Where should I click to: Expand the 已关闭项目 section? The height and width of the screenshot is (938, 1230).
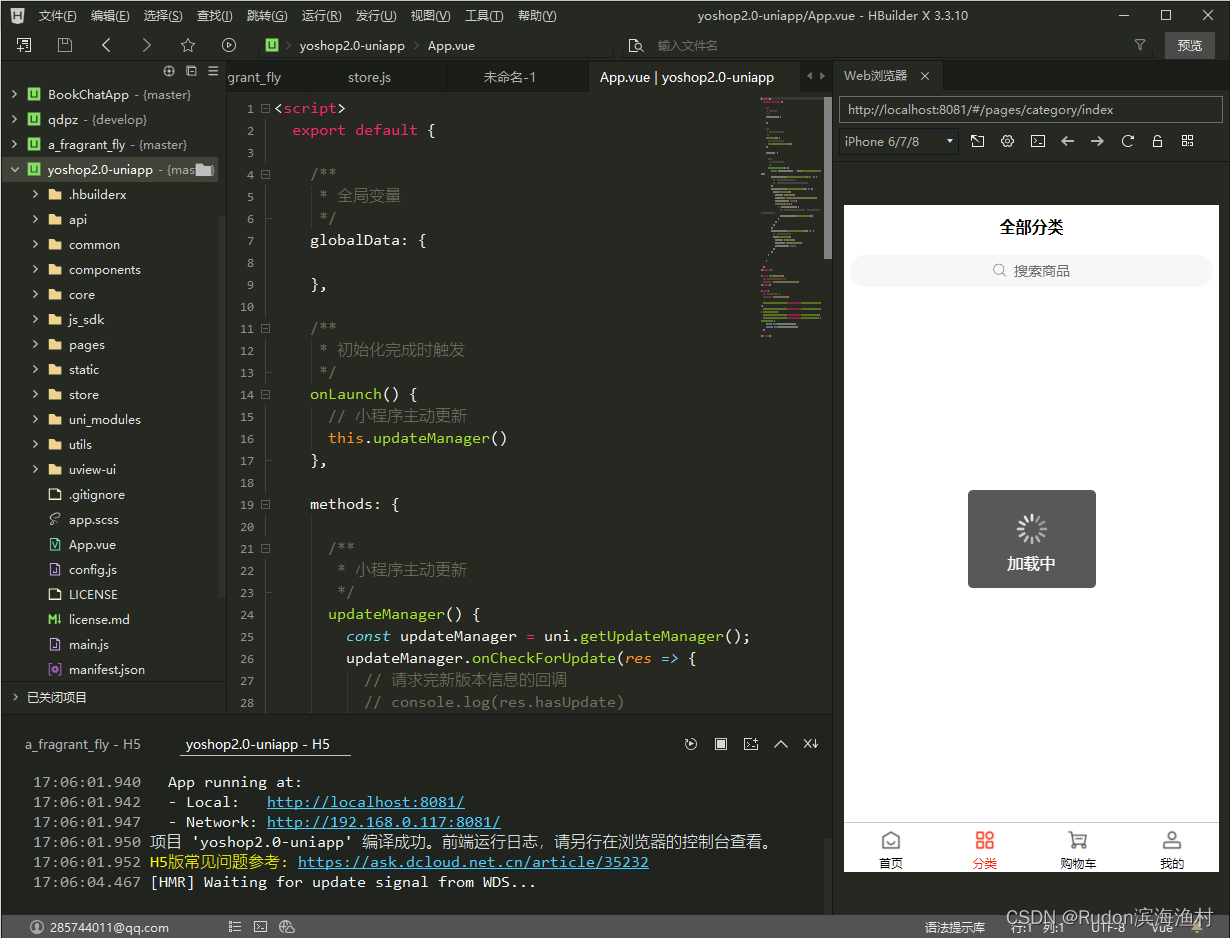coord(60,698)
